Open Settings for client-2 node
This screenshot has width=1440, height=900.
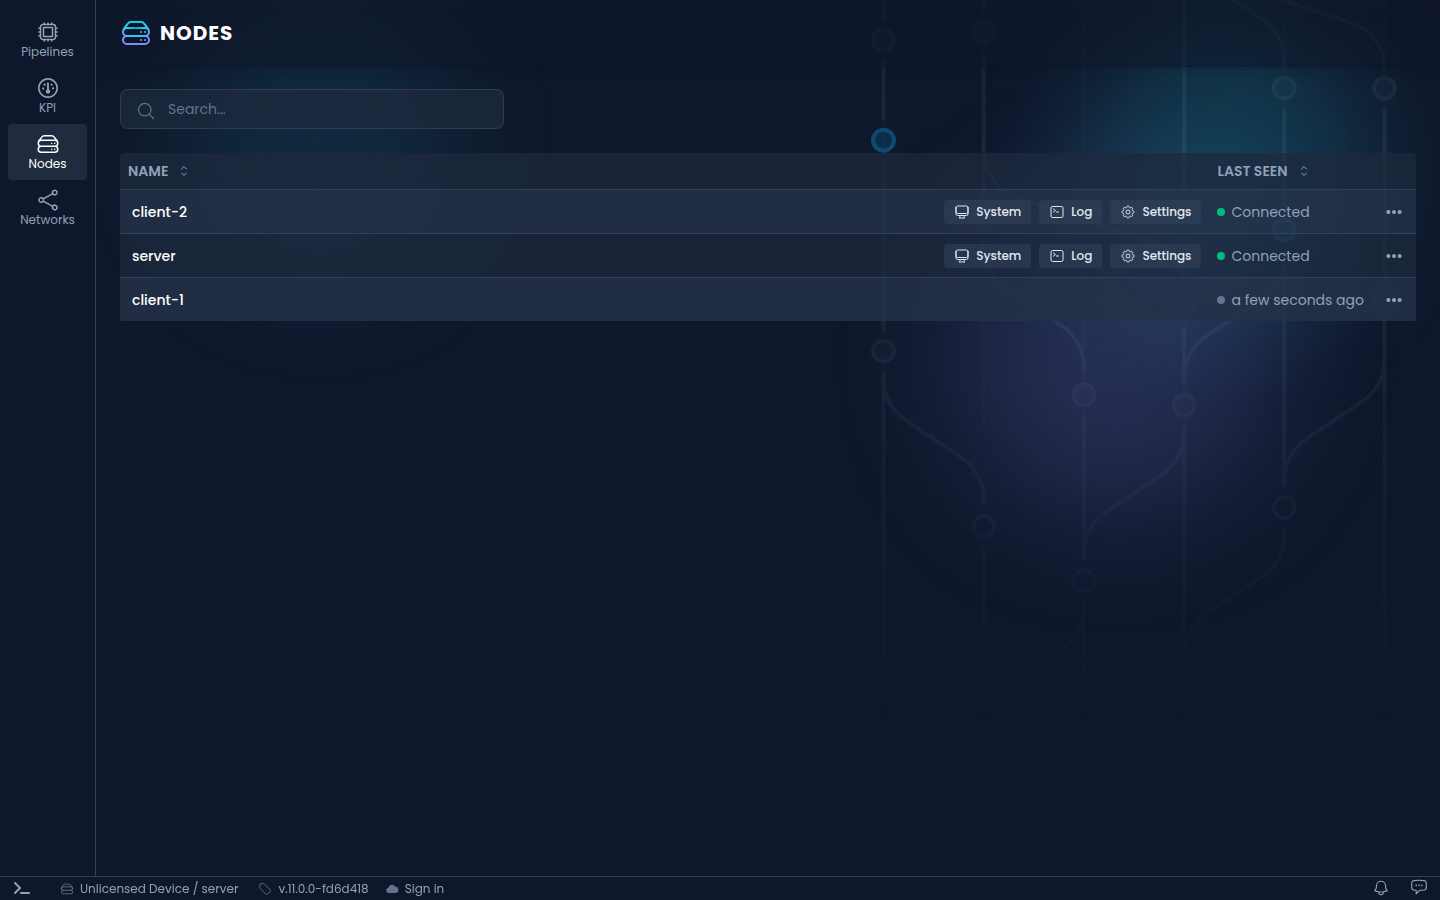1155,212
